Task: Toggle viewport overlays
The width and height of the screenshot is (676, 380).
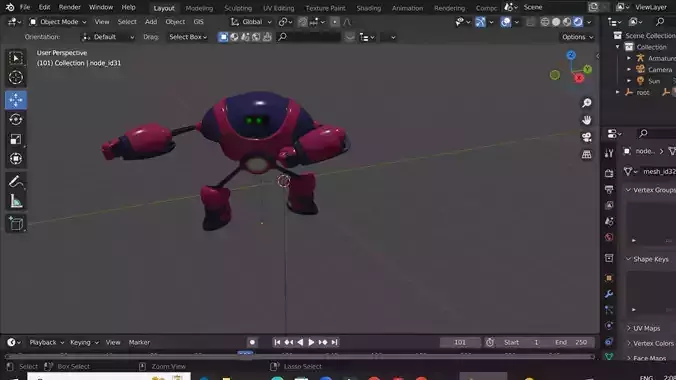Action: (505, 22)
